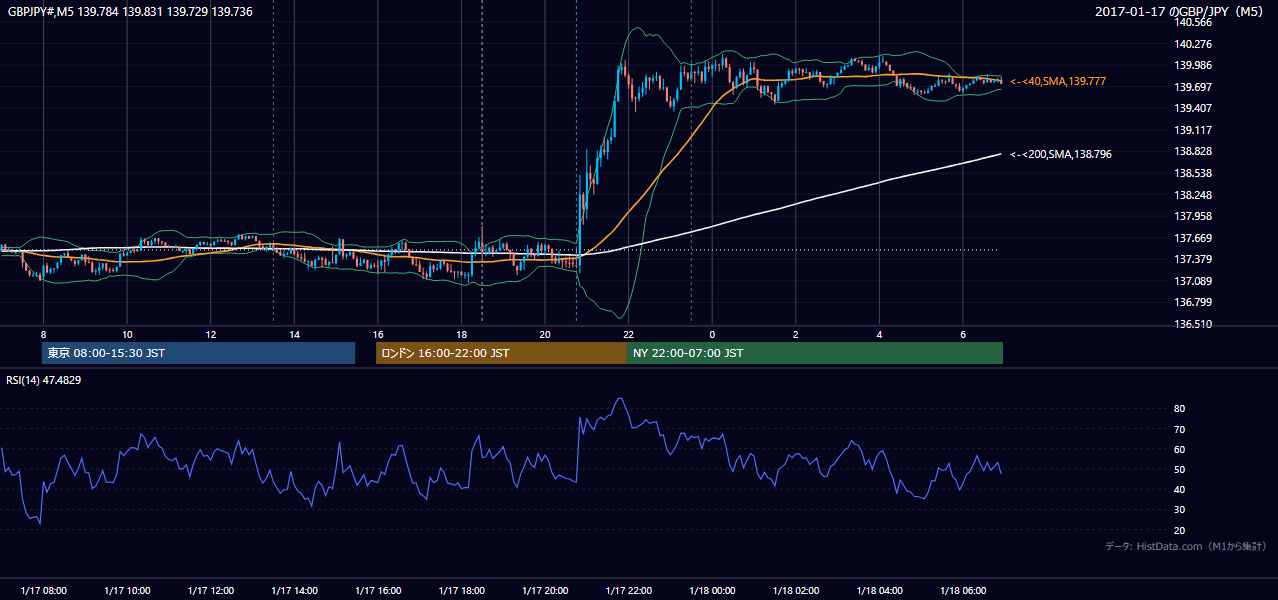Click price axis value 139.697
The height and width of the screenshot is (600, 1278).
1193,87
